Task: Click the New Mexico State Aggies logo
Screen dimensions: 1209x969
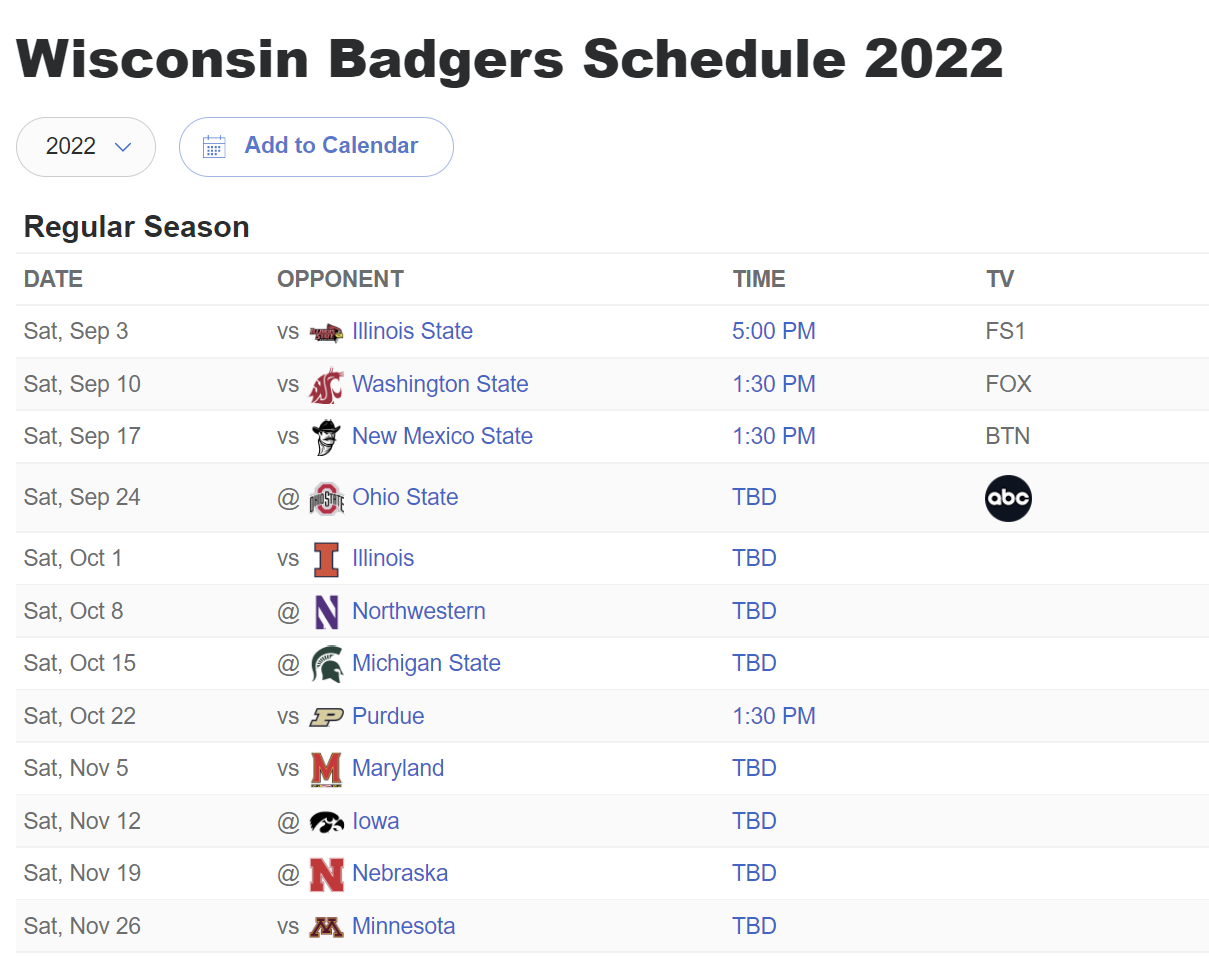Action: tap(326, 437)
